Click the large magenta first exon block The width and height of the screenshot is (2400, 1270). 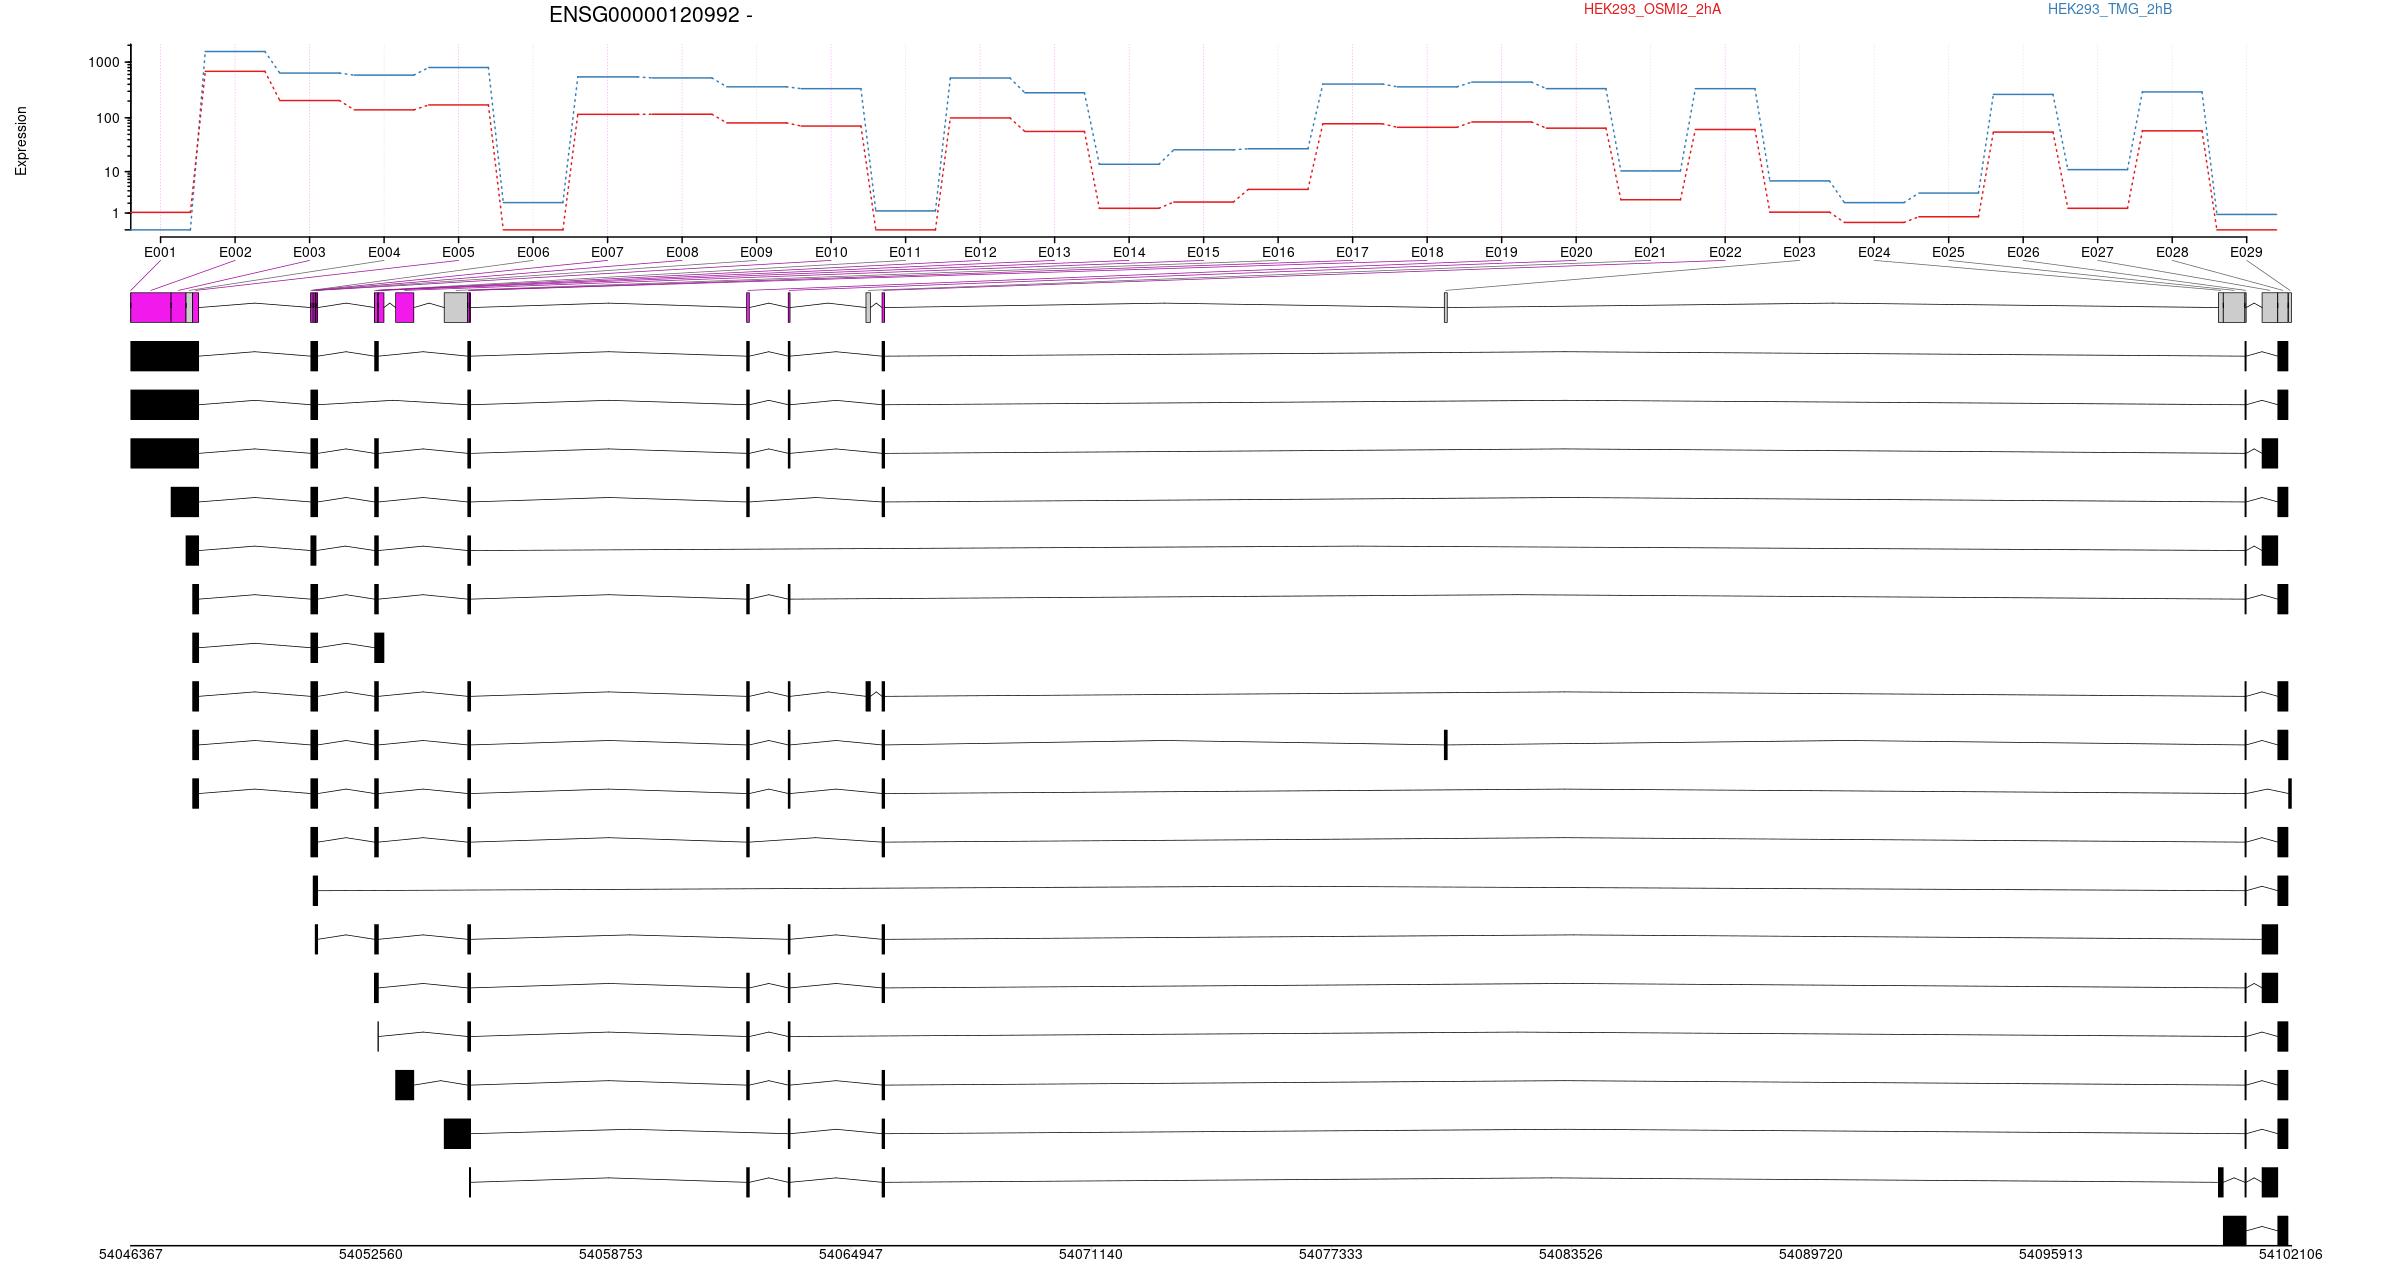point(151,307)
